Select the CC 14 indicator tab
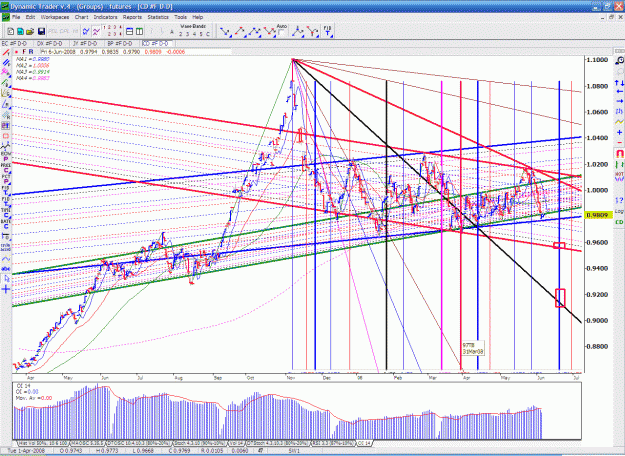Image resolution: width=625 pixels, height=456 pixels. 365,443
